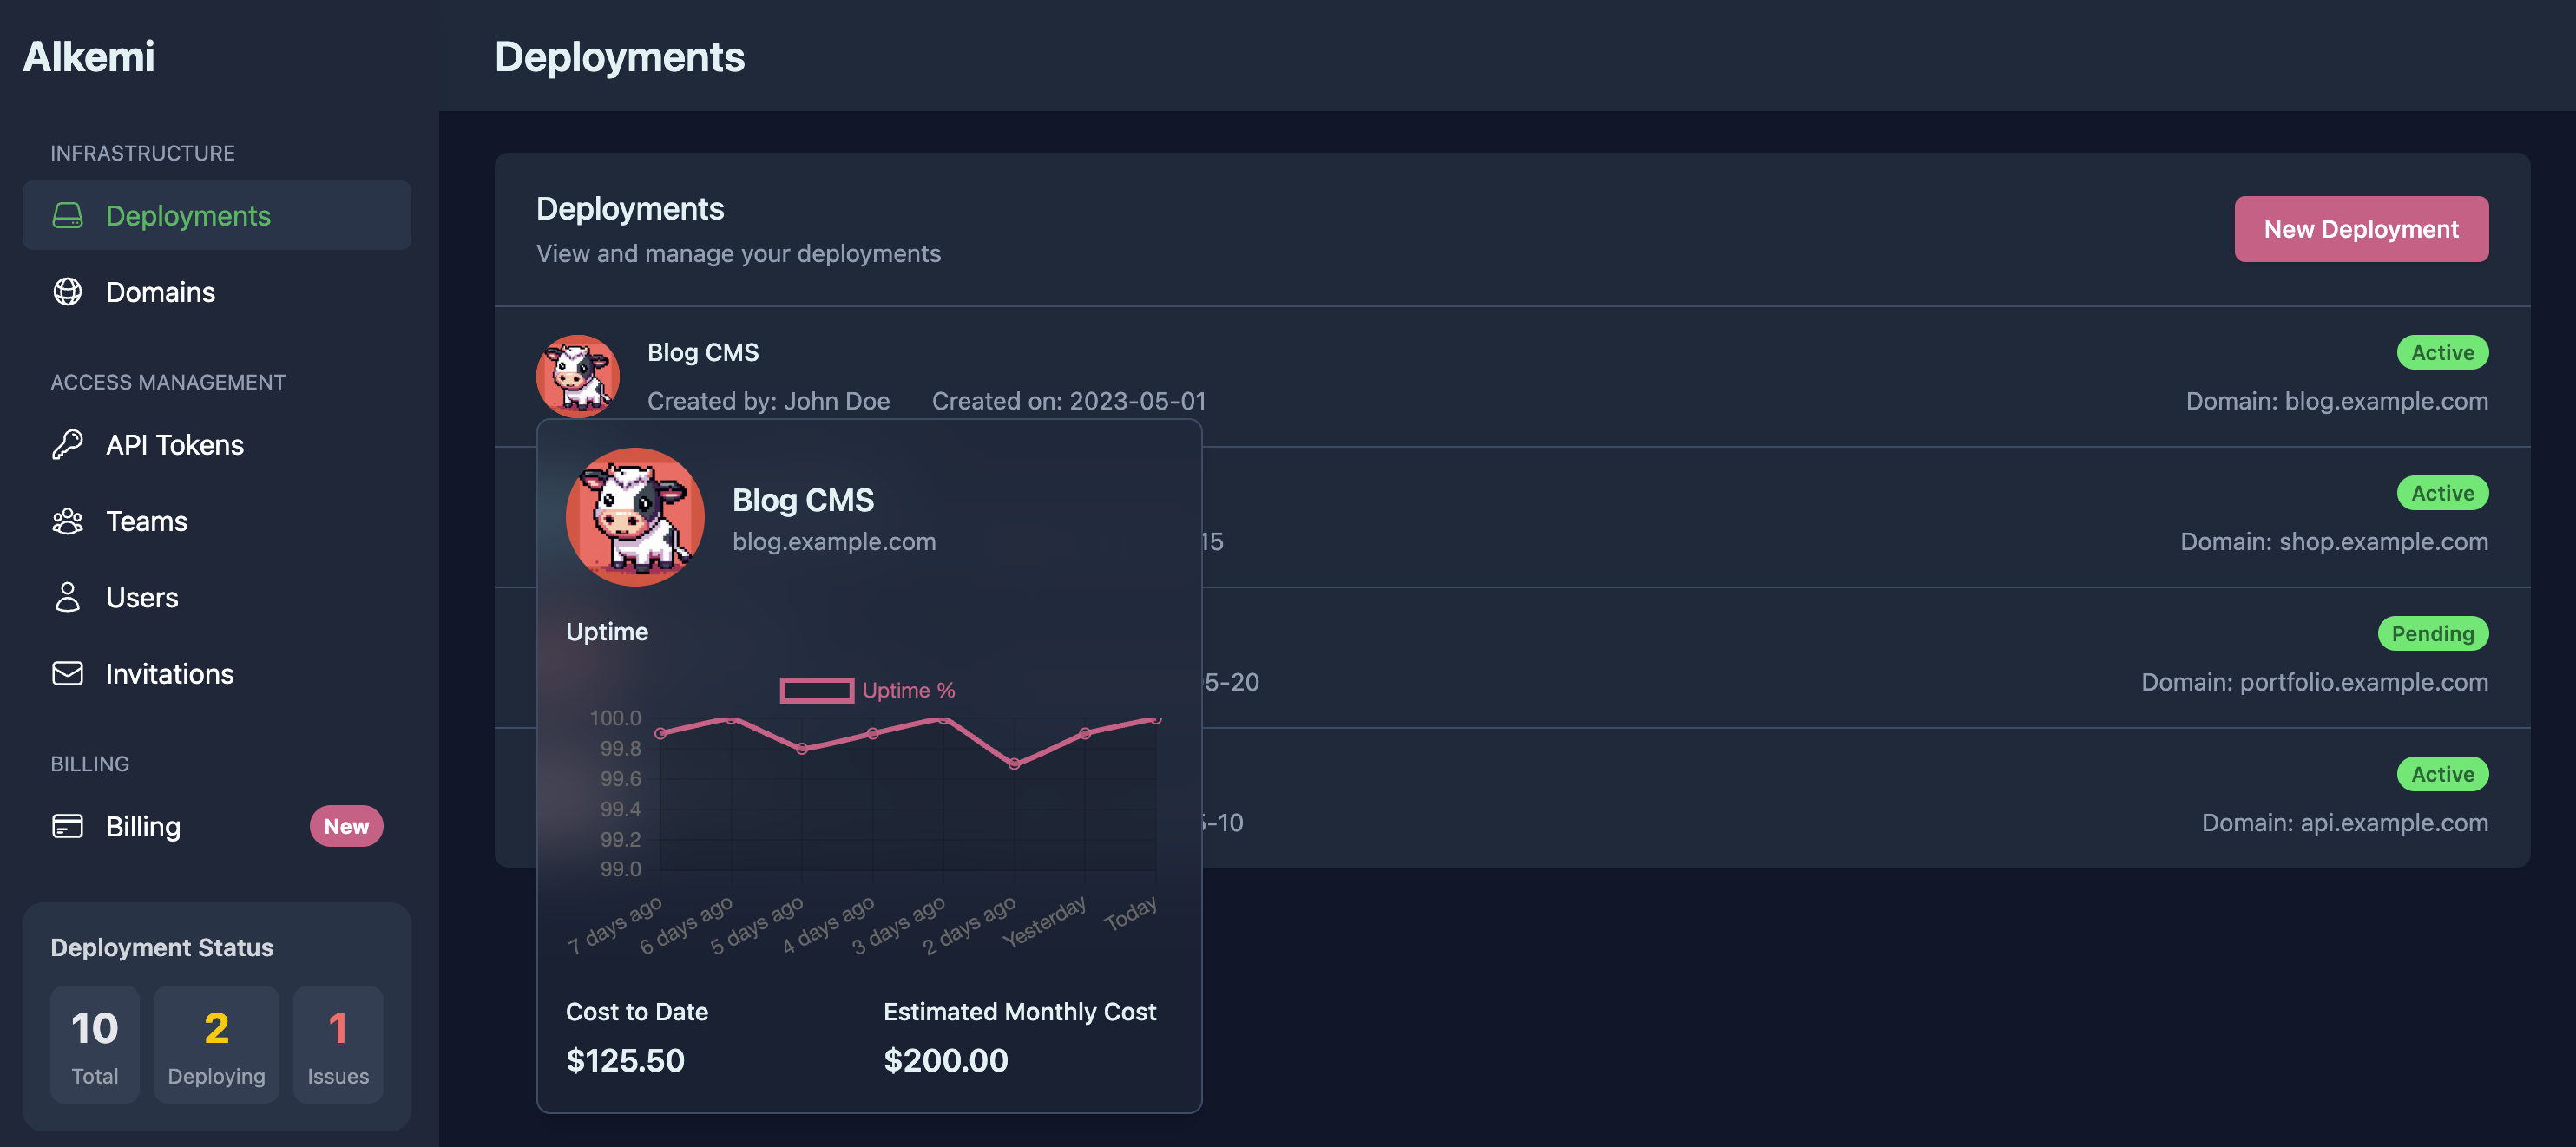Go to the Invitations page
Viewport: 2576px width, 1147px height.
coord(169,674)
